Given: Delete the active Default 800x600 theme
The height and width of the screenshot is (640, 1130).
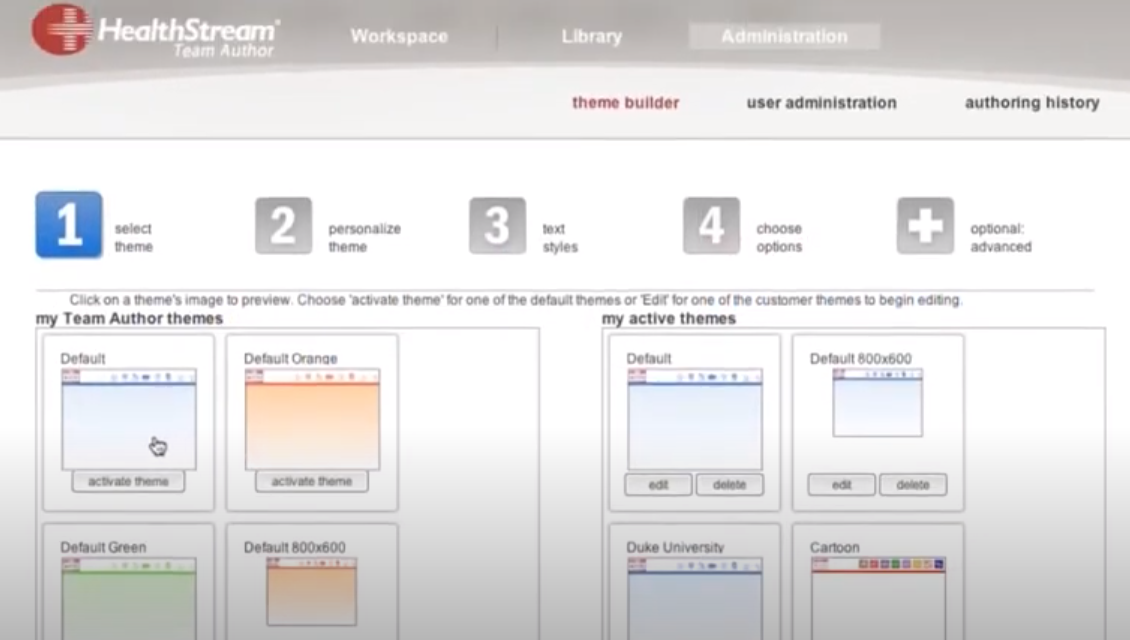Looking at the screenshot, I should pyautogui.click(x=912, y=485).
